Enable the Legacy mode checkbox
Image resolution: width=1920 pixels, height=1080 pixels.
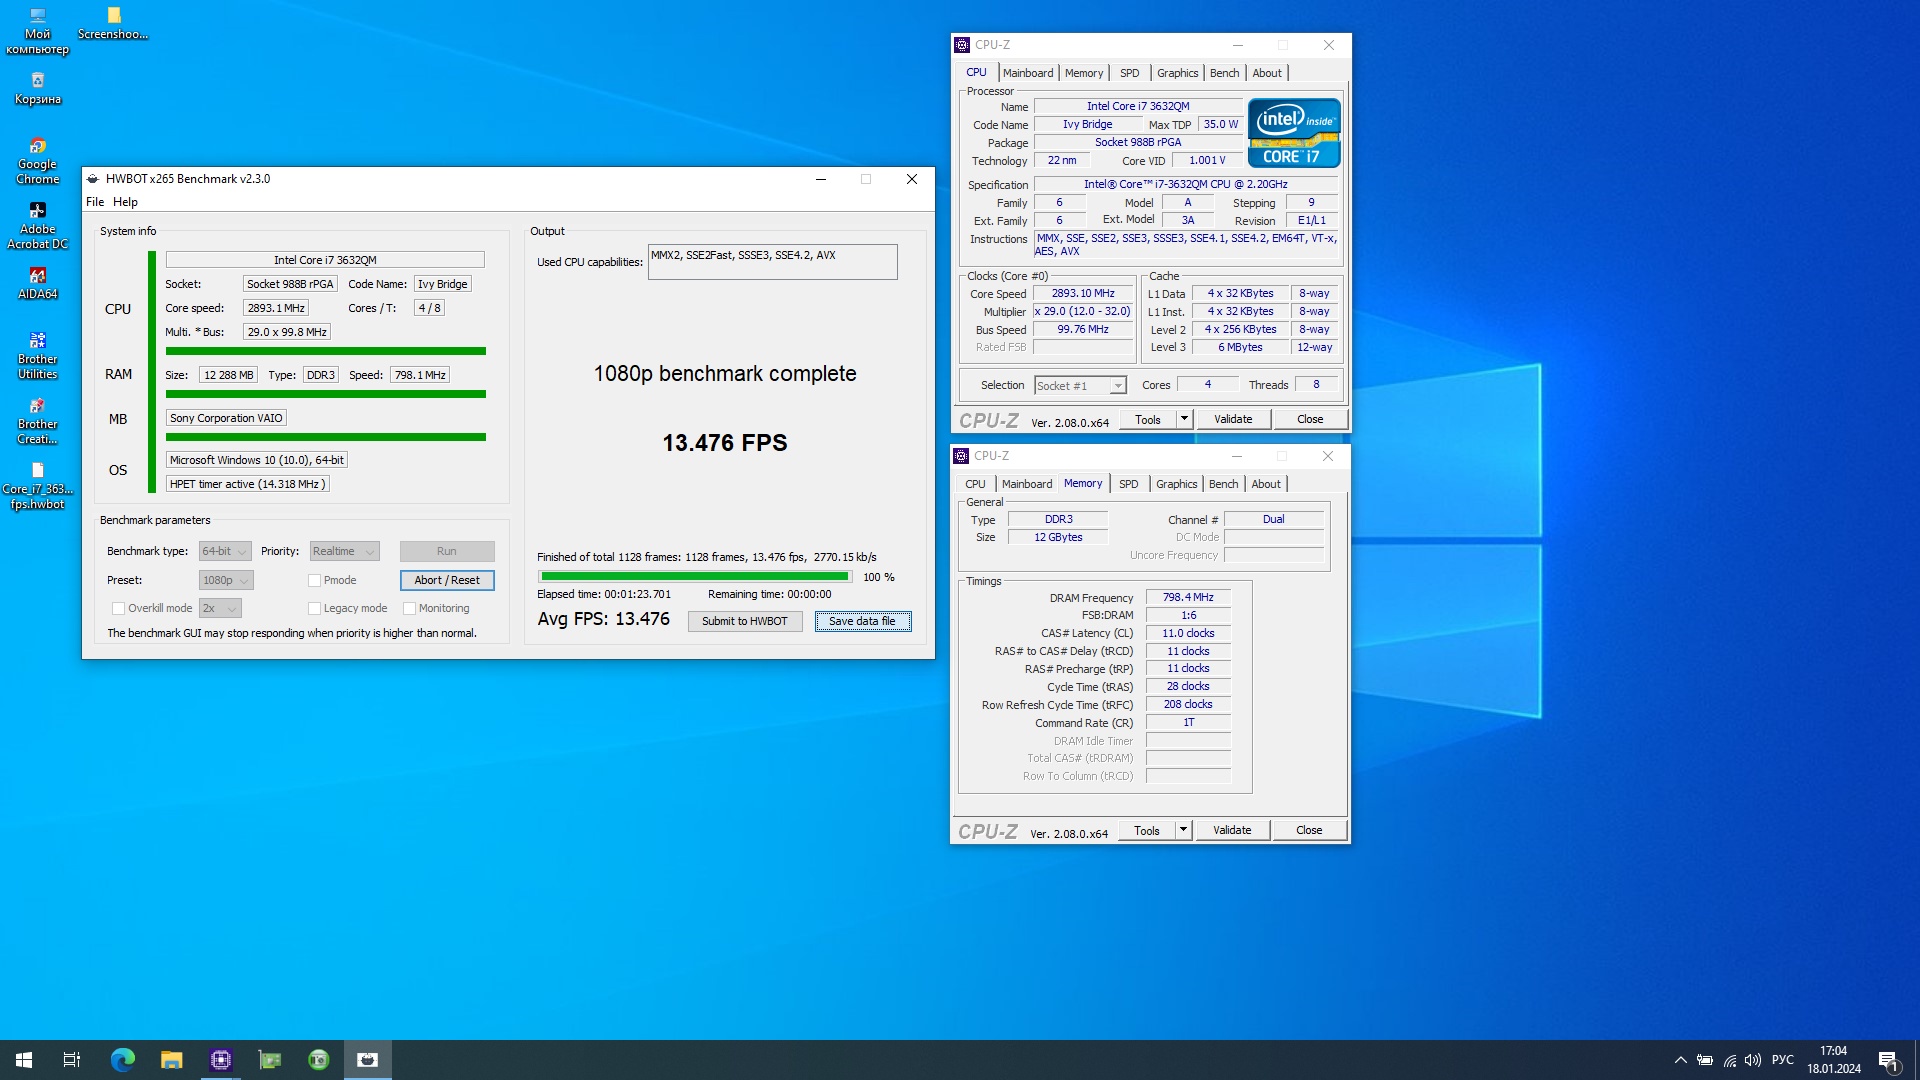pyautogui.click(x=314, y=608)
